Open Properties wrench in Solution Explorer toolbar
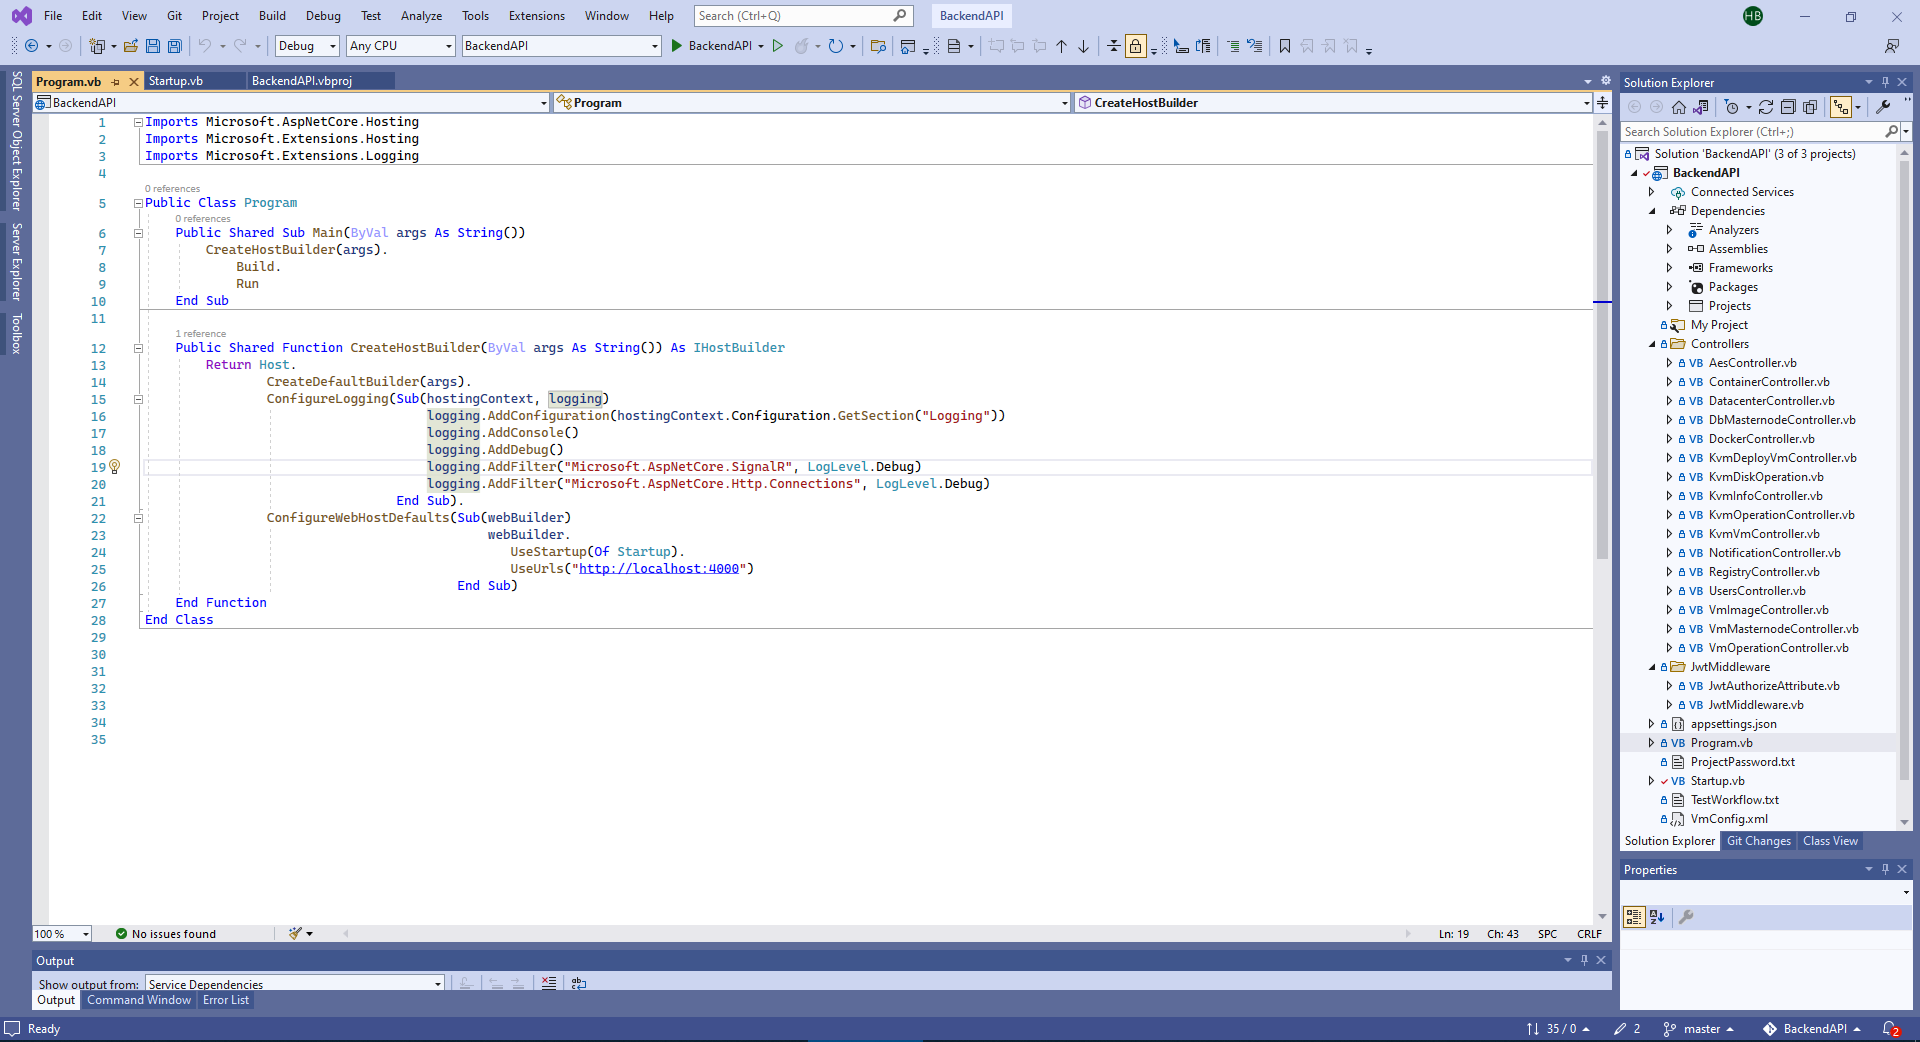The height and width of the screenshot is (1042, 1920). (1884, 107)
